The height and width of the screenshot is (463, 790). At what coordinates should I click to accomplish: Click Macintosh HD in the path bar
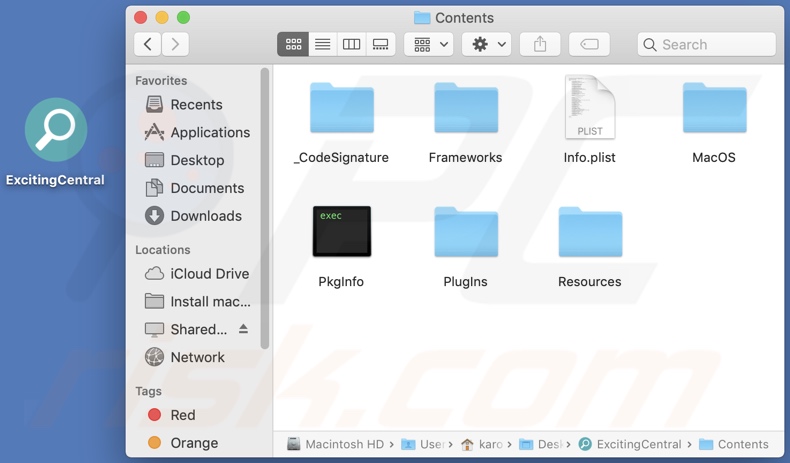pos(336,444)
